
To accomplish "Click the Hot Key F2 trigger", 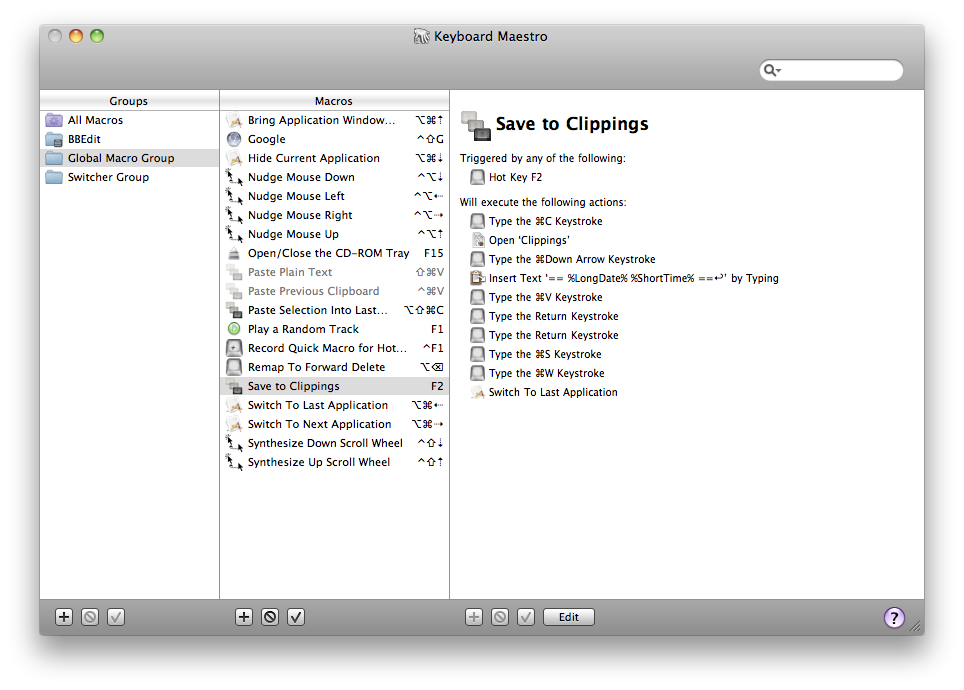I will [507, 177].
